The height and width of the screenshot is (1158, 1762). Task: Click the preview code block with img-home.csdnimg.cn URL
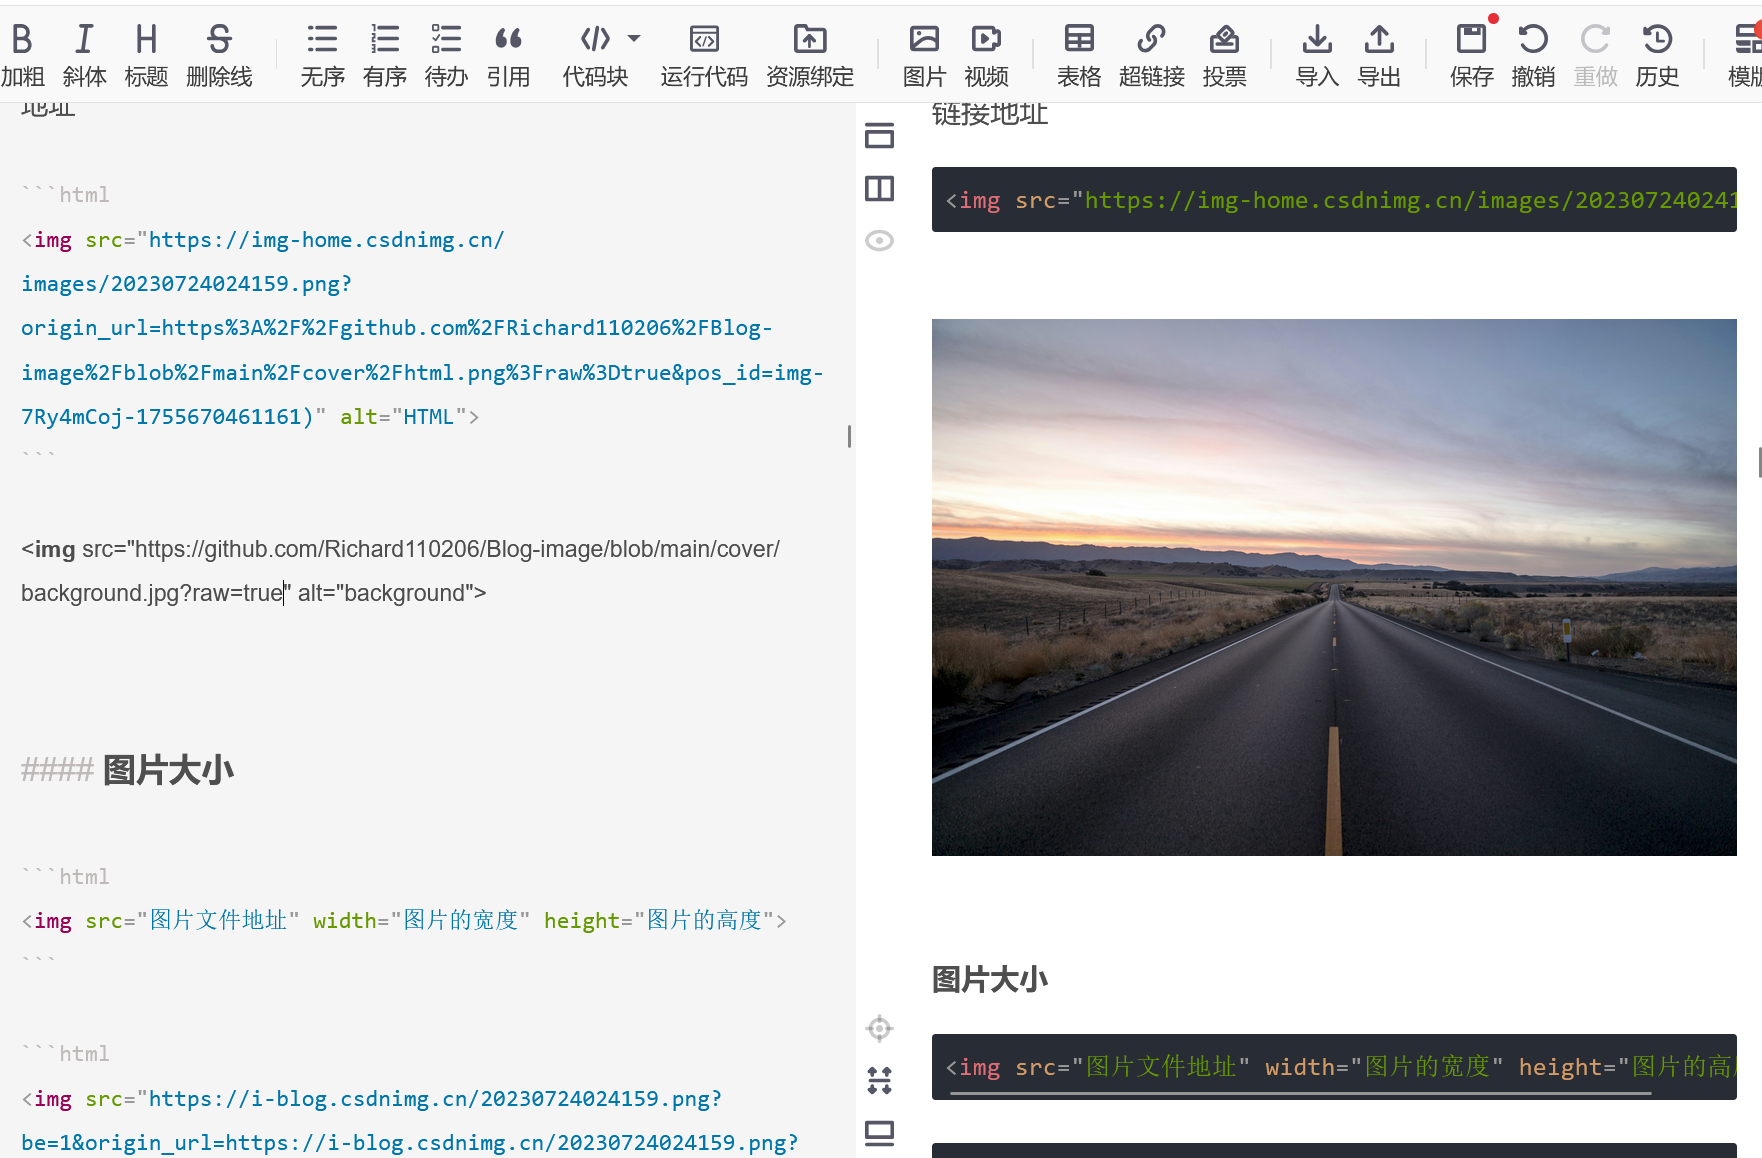point(1334,200)
